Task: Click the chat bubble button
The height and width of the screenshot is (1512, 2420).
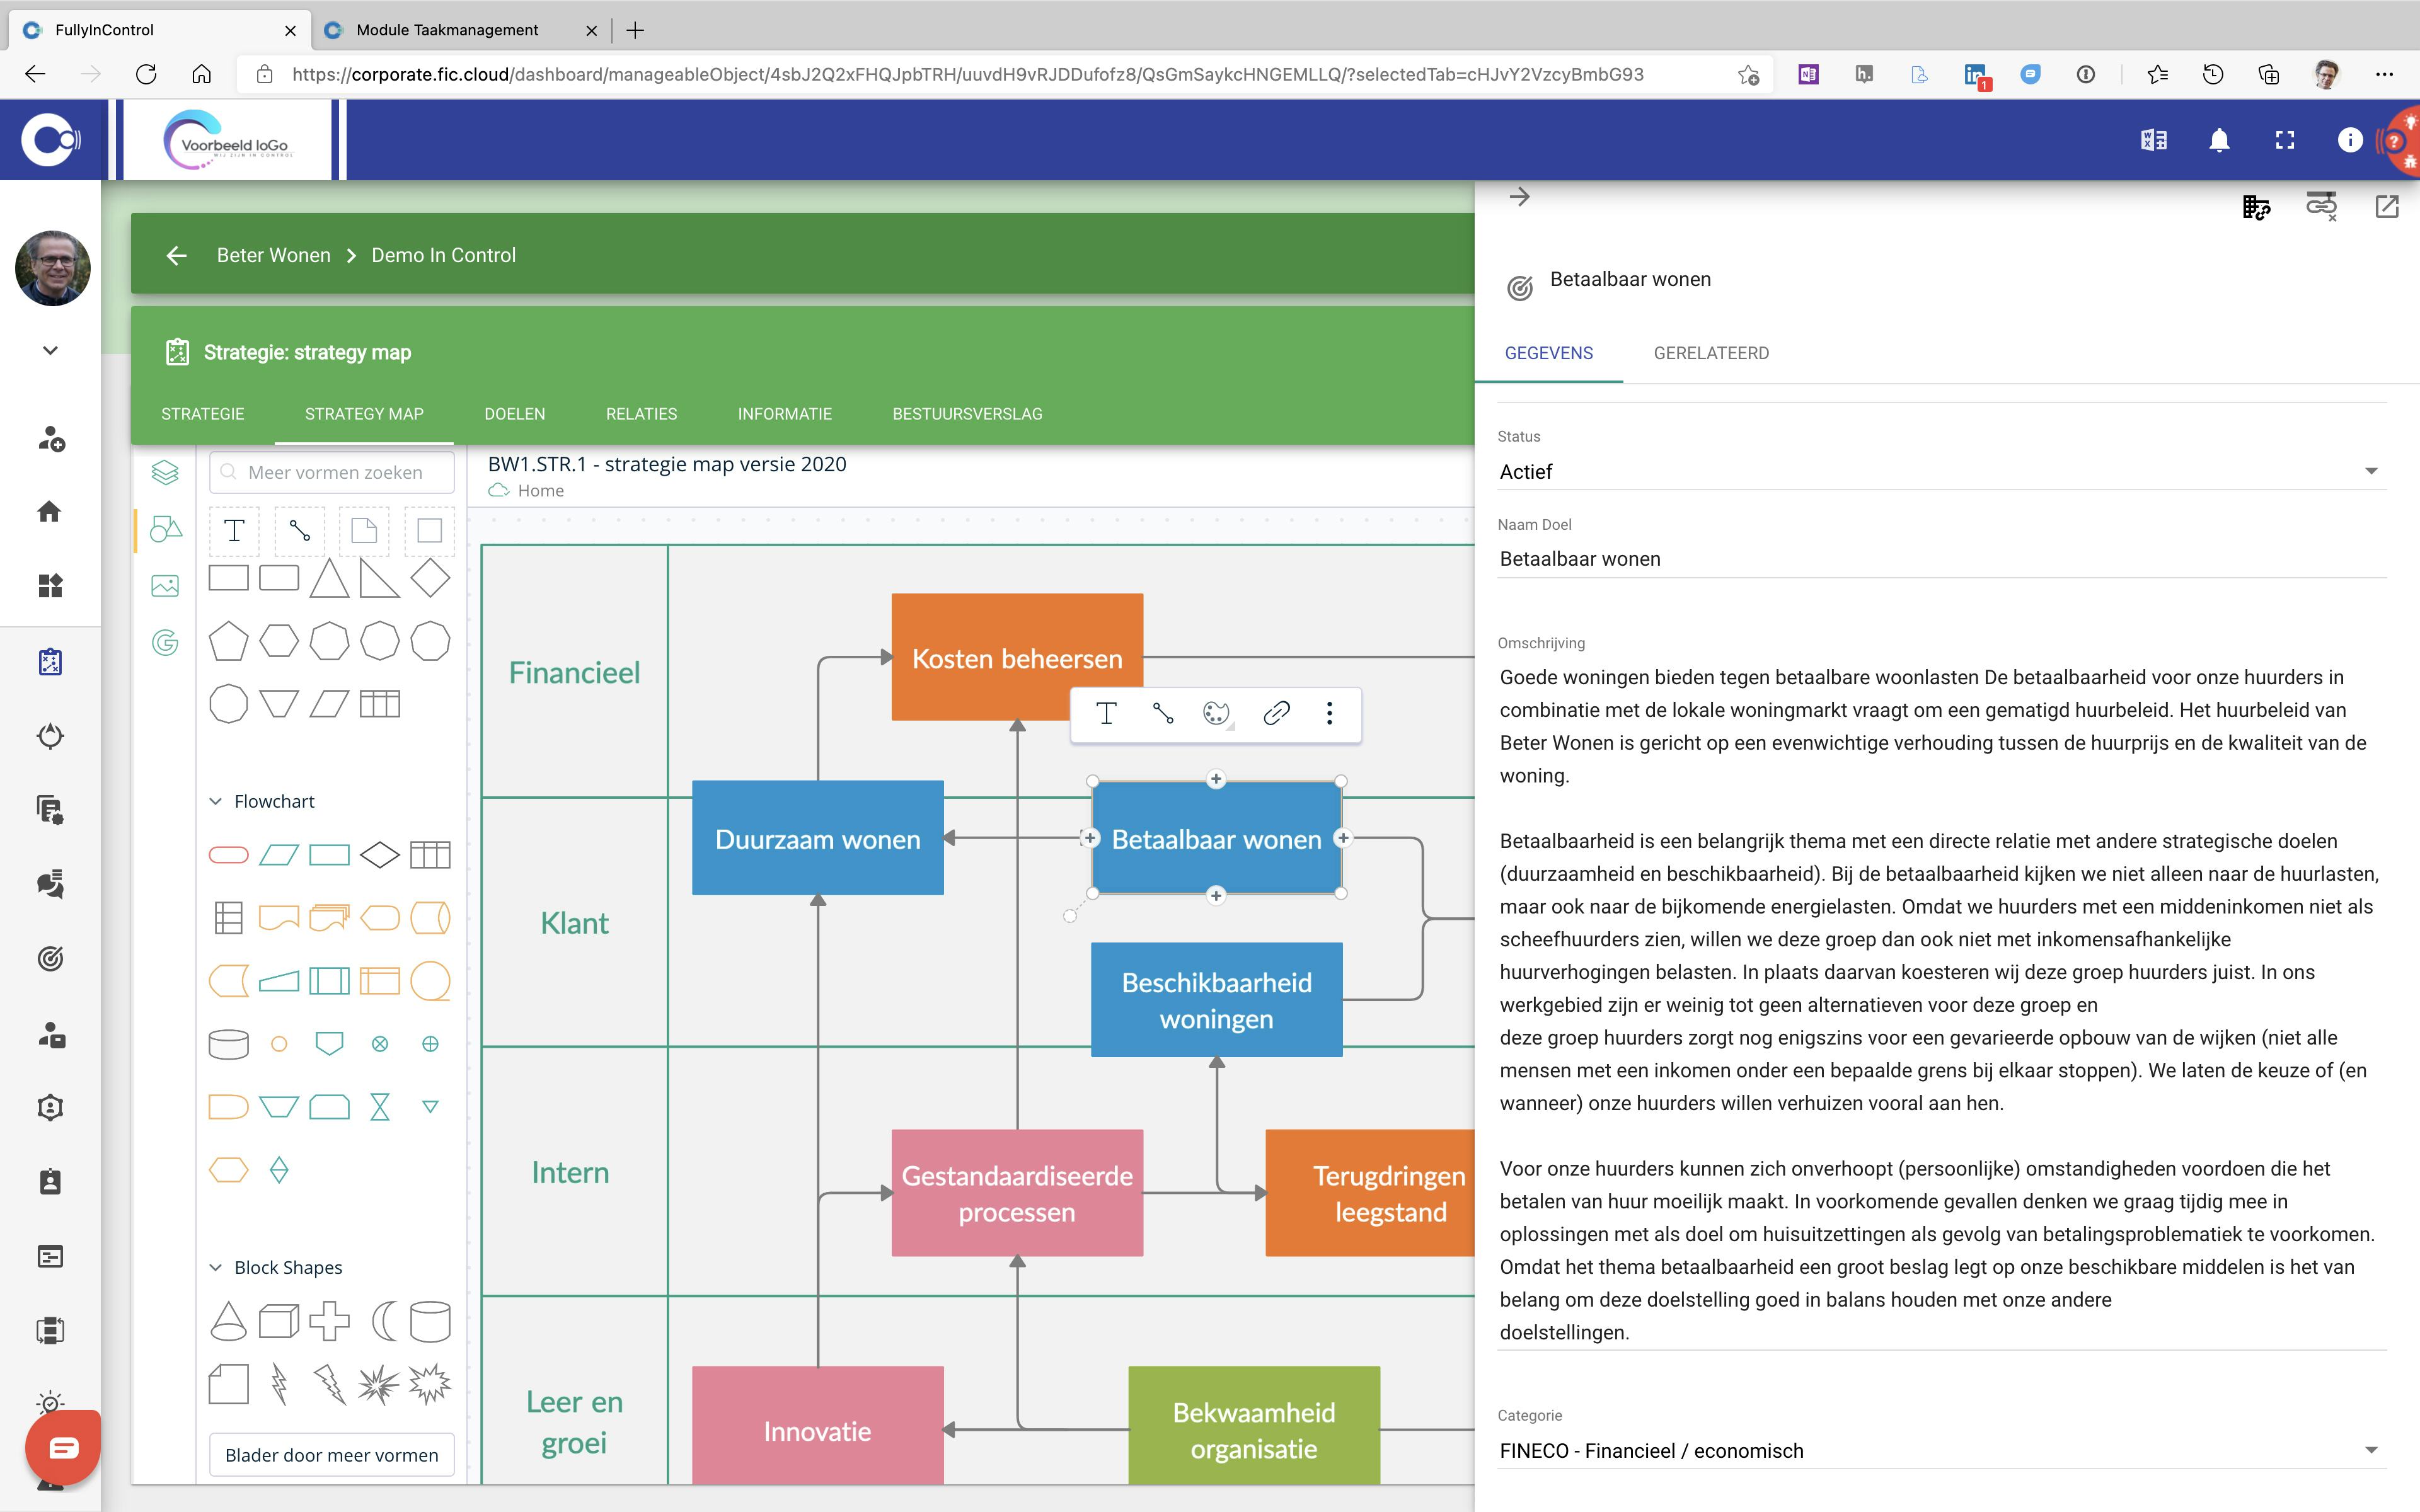Action: point(63,1447)
